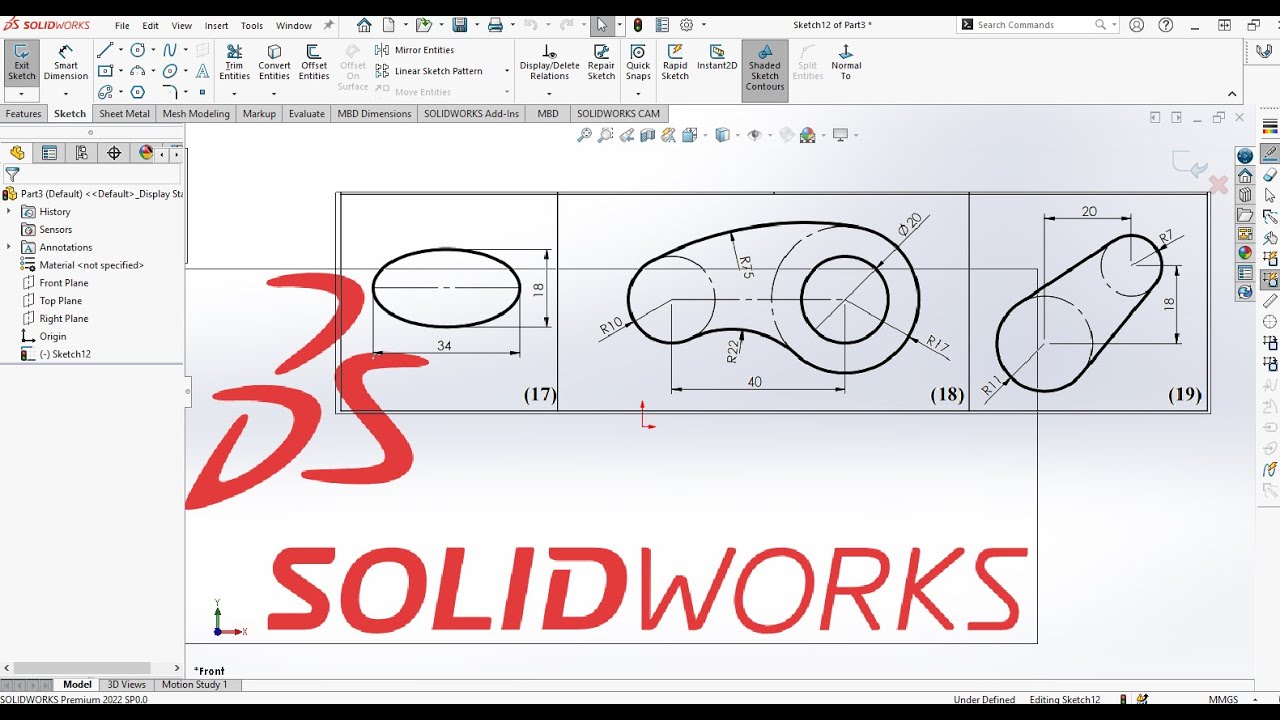Screen dimensions: 1280x720
Task: Switch to the Motion Study 1 tab
Action: coord(195,685)
